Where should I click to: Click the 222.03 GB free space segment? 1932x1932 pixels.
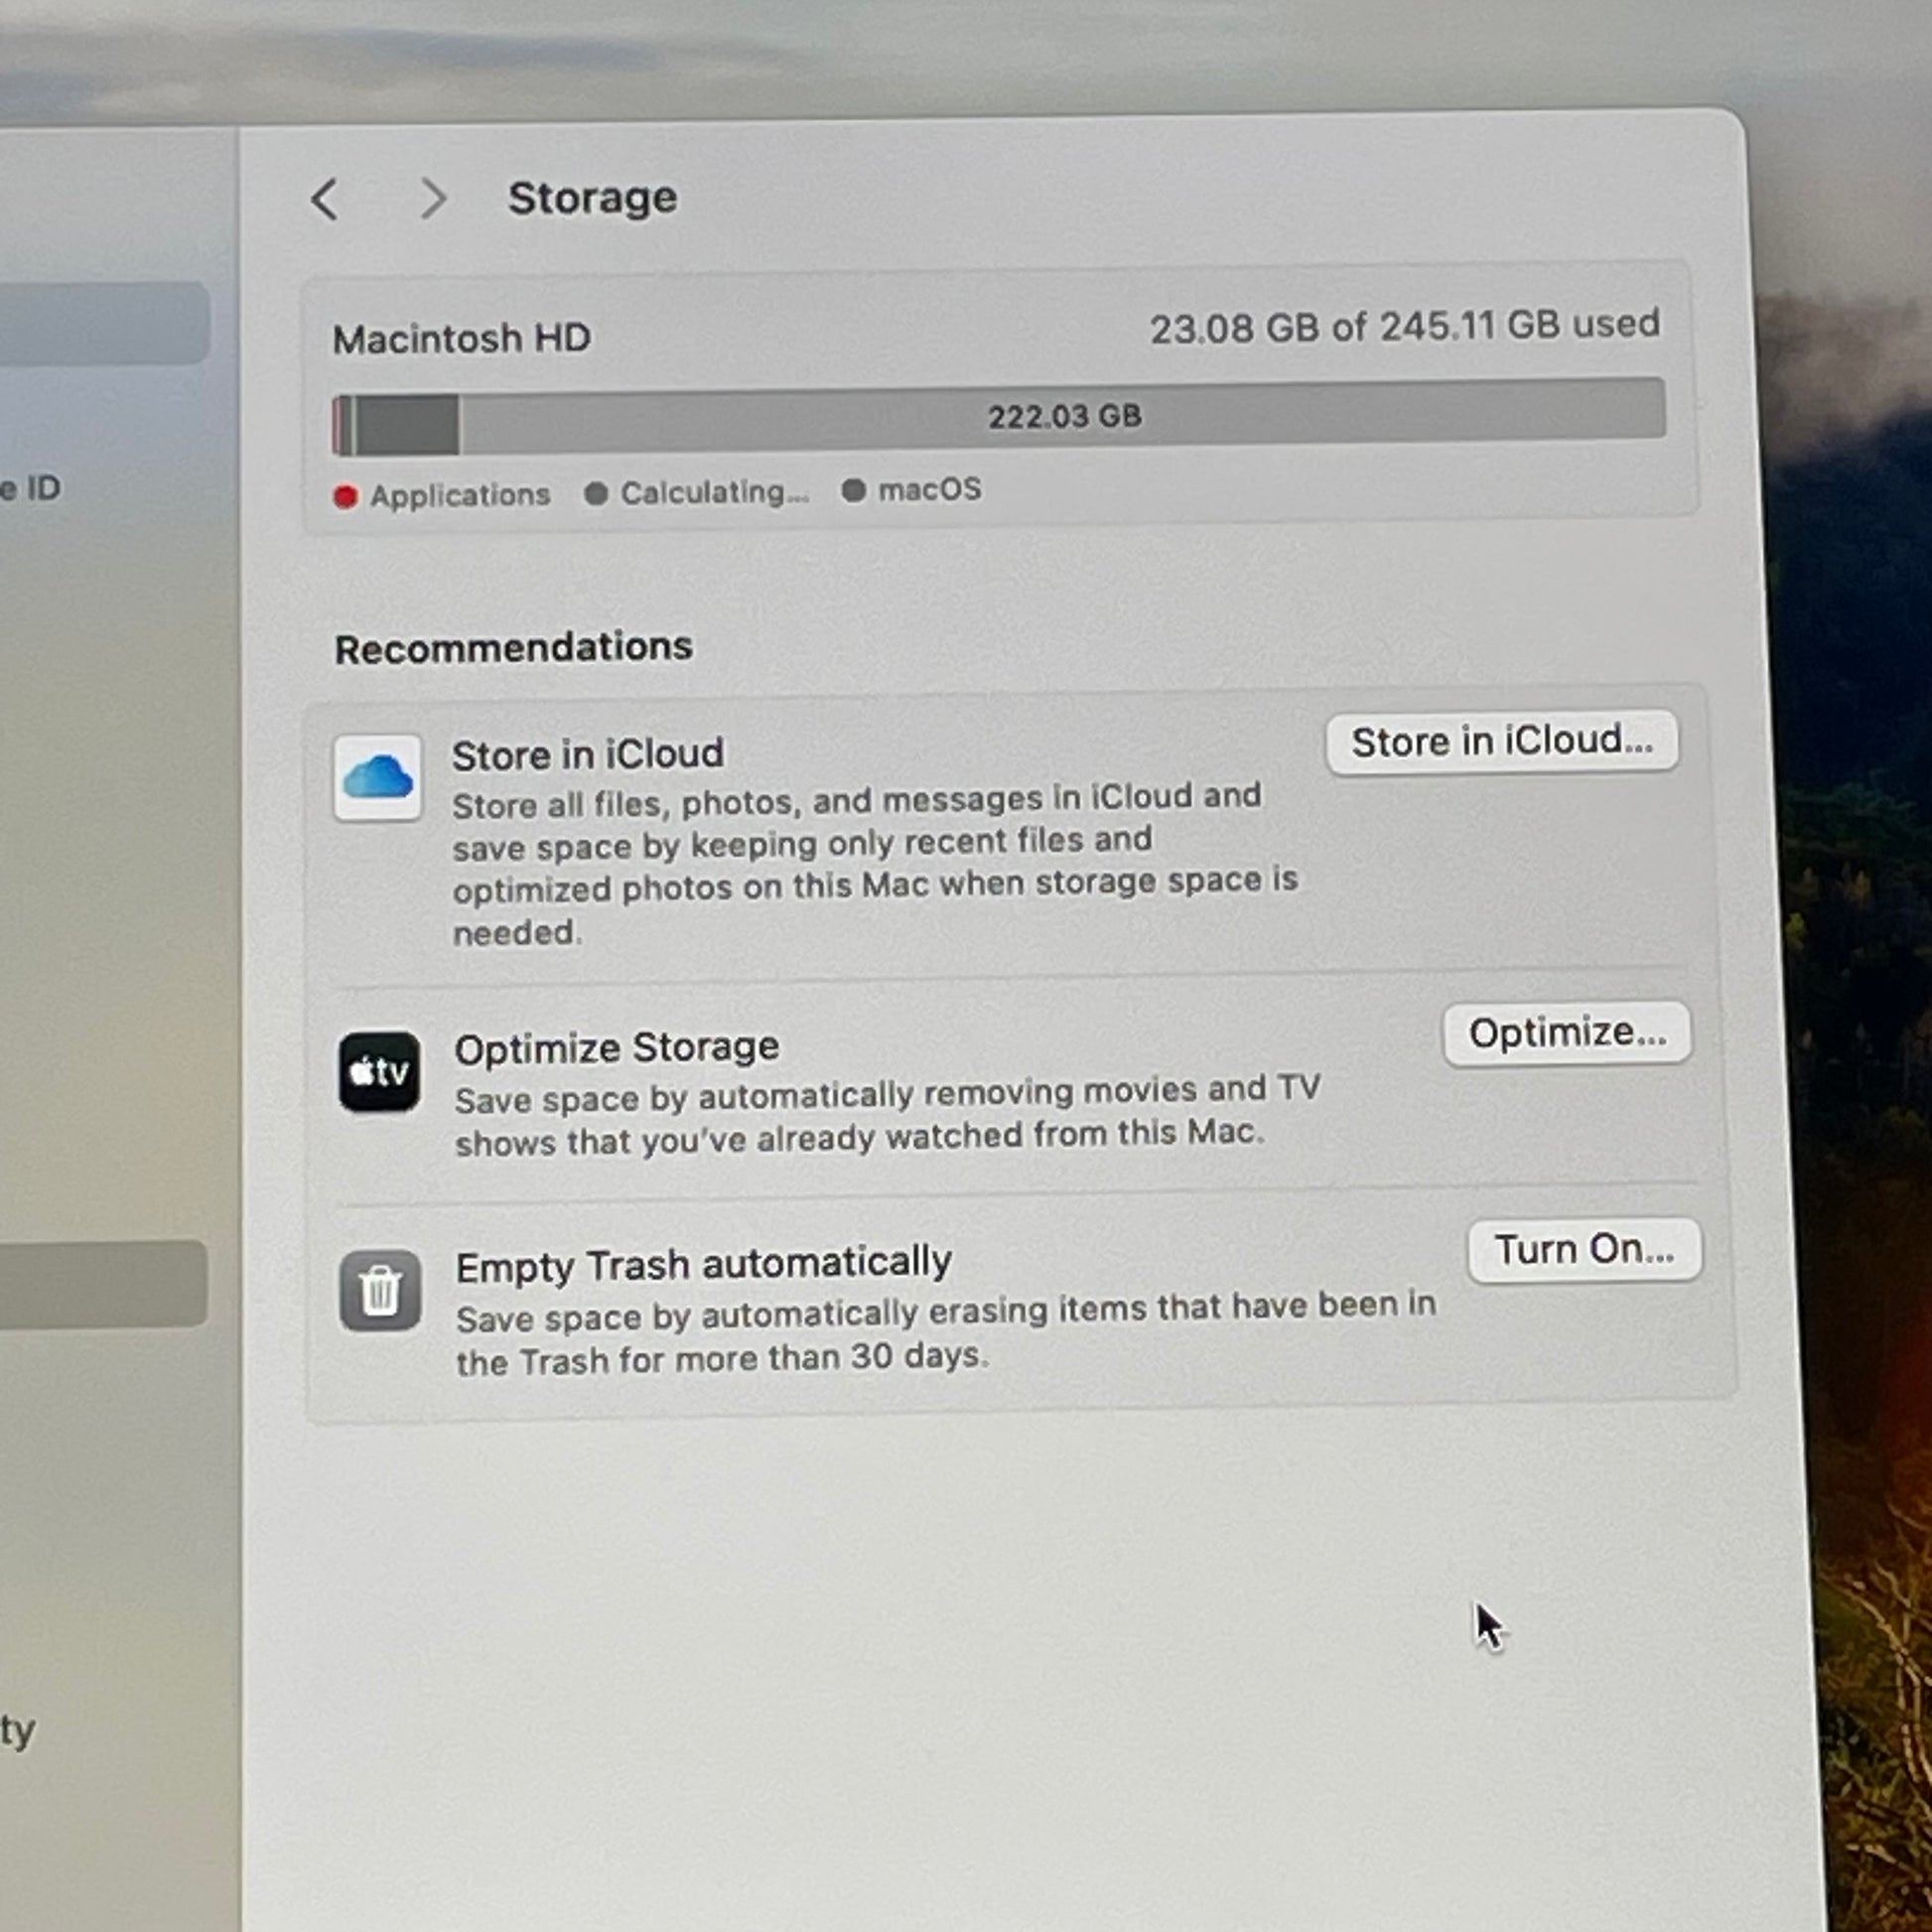(x=1063, y=414)
